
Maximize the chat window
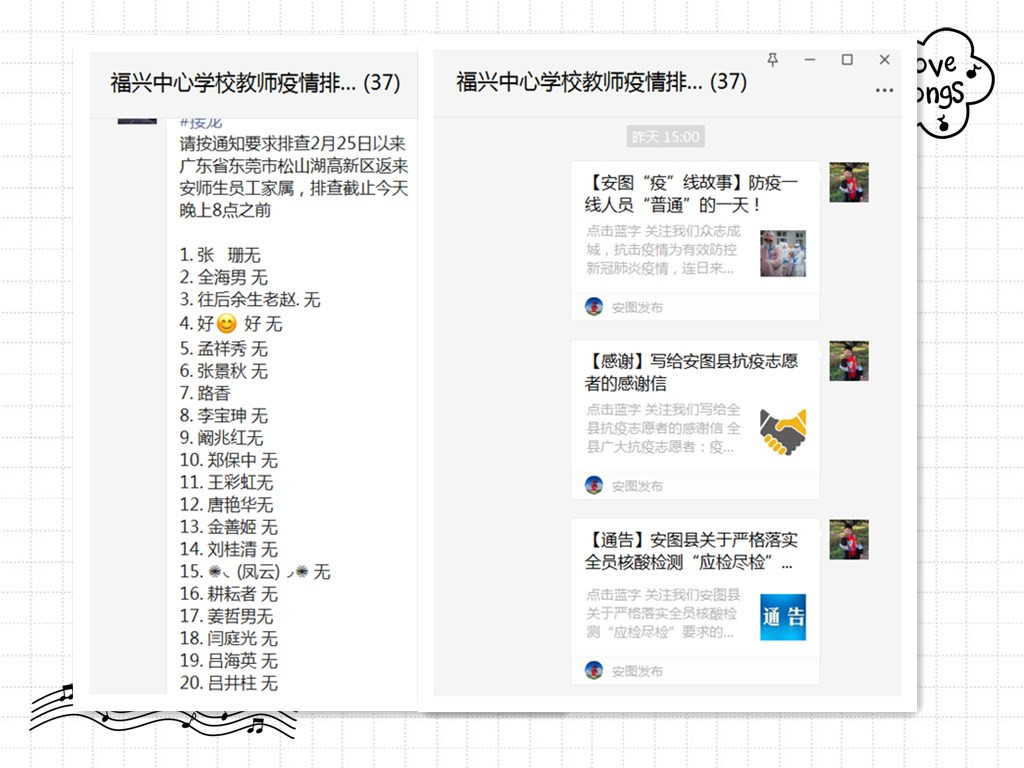[x=847, y=60]
